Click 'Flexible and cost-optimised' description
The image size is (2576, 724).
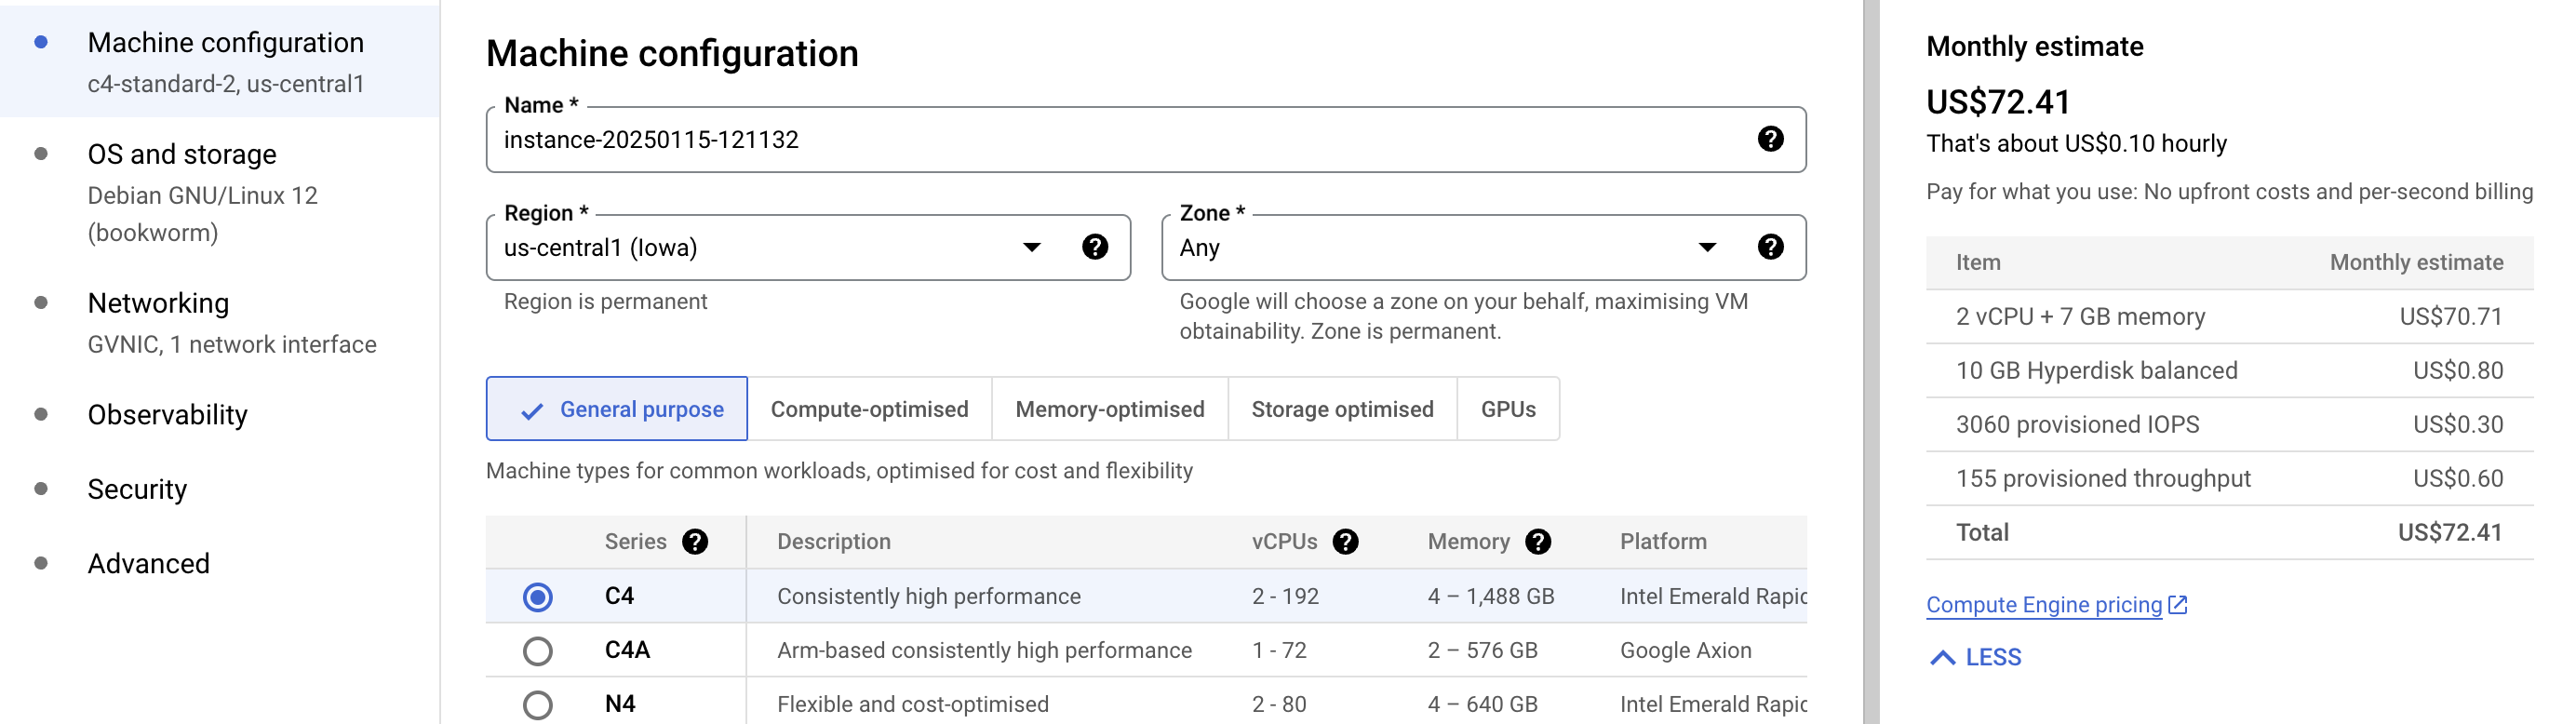point(913,705)
